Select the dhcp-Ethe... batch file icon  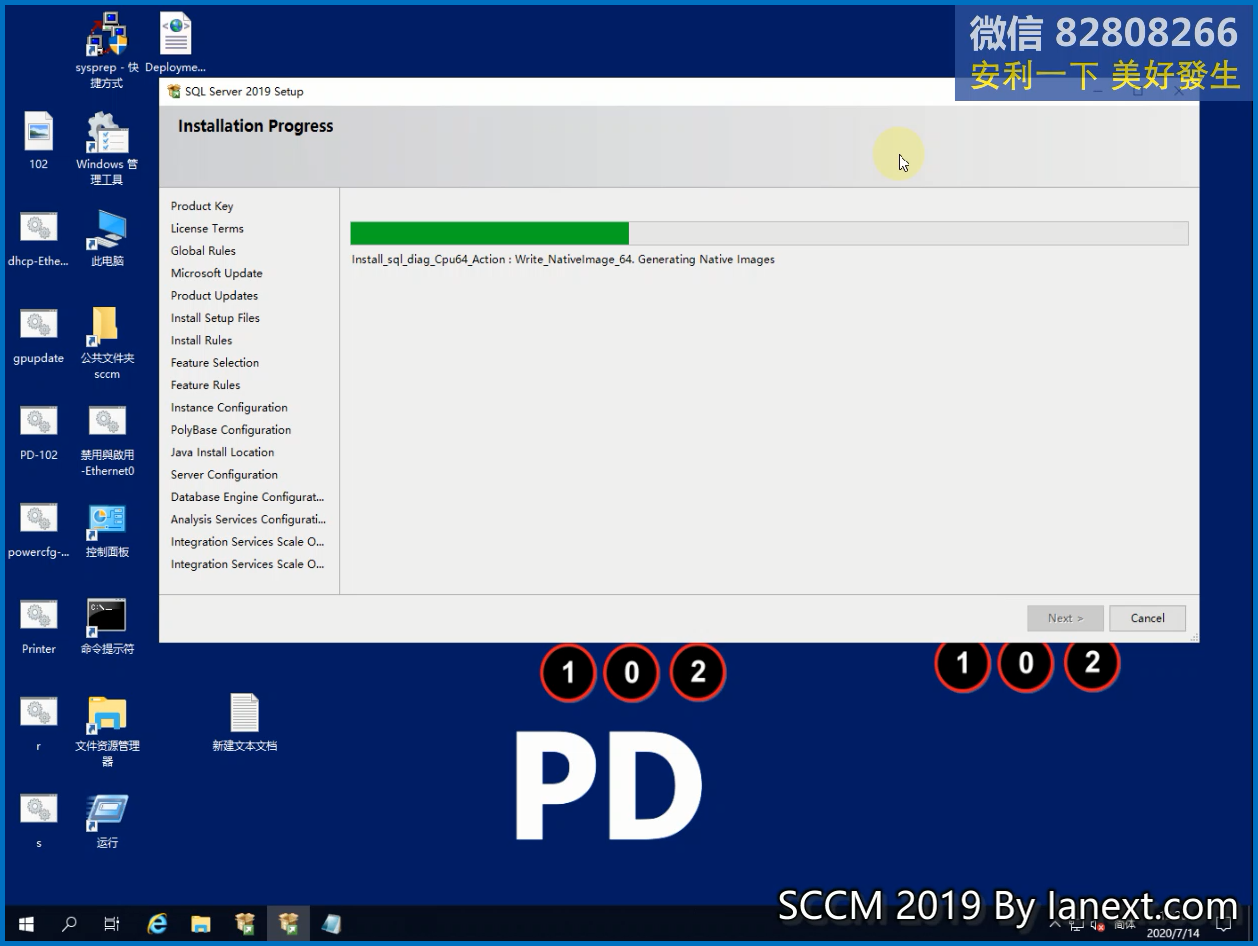39,228
